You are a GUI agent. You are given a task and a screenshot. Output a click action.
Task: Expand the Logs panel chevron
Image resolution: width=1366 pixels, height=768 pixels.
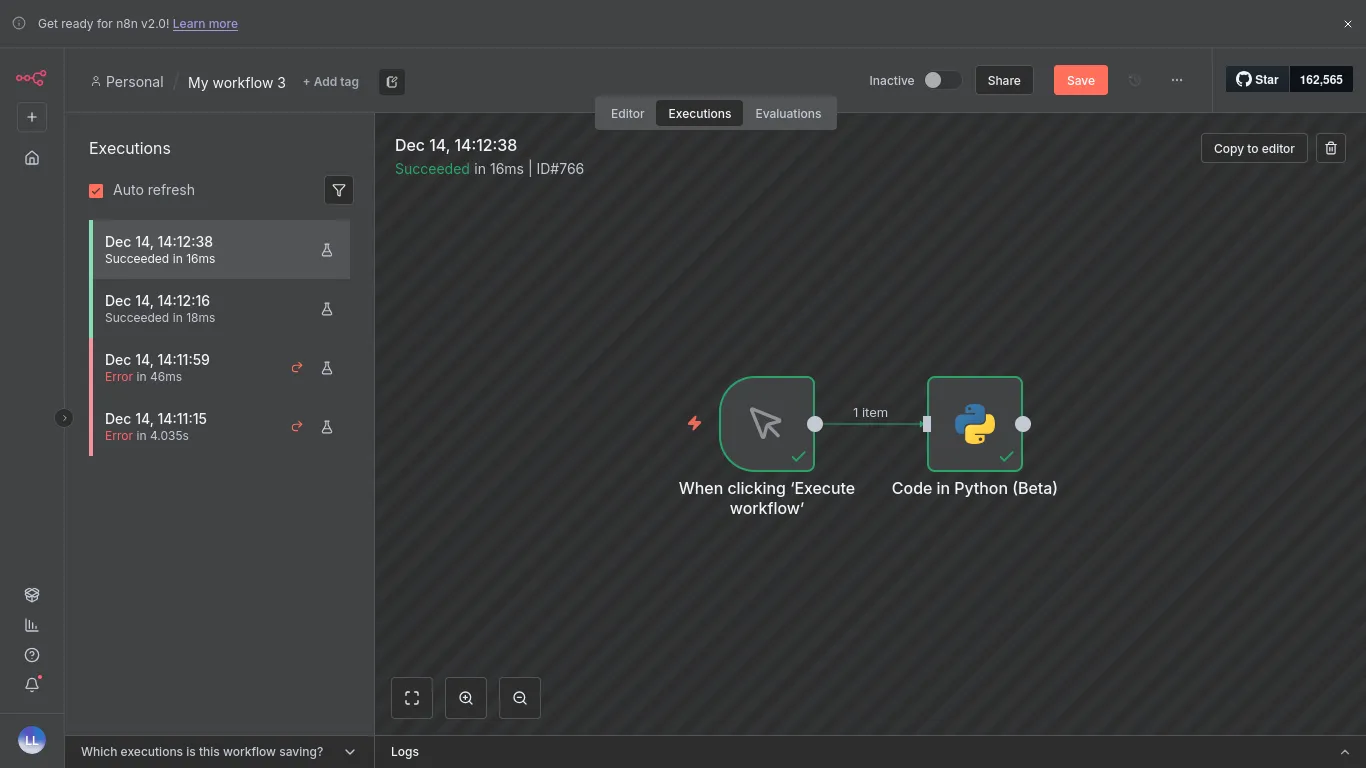tap(1345, 752)
